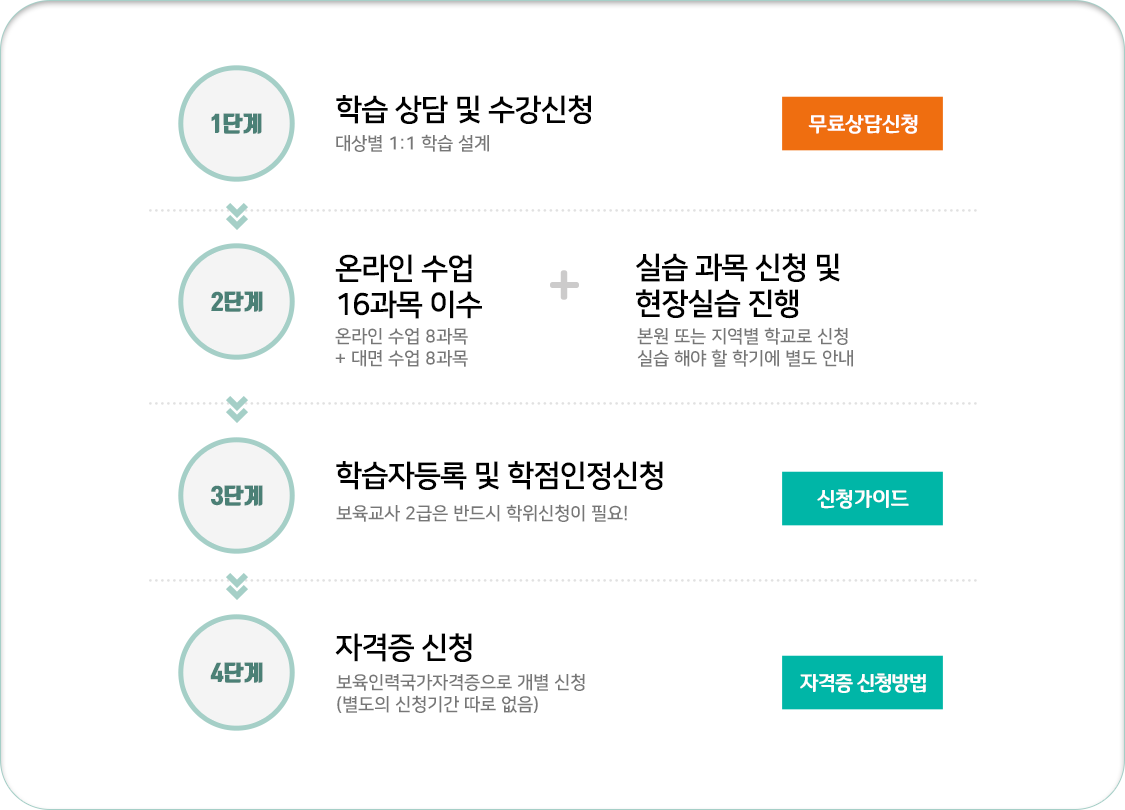Click the 보육인력국가자격증 개별 신청 description
Screen dimensions: 1125x810
pyautogui.click(x=460, y=682)
